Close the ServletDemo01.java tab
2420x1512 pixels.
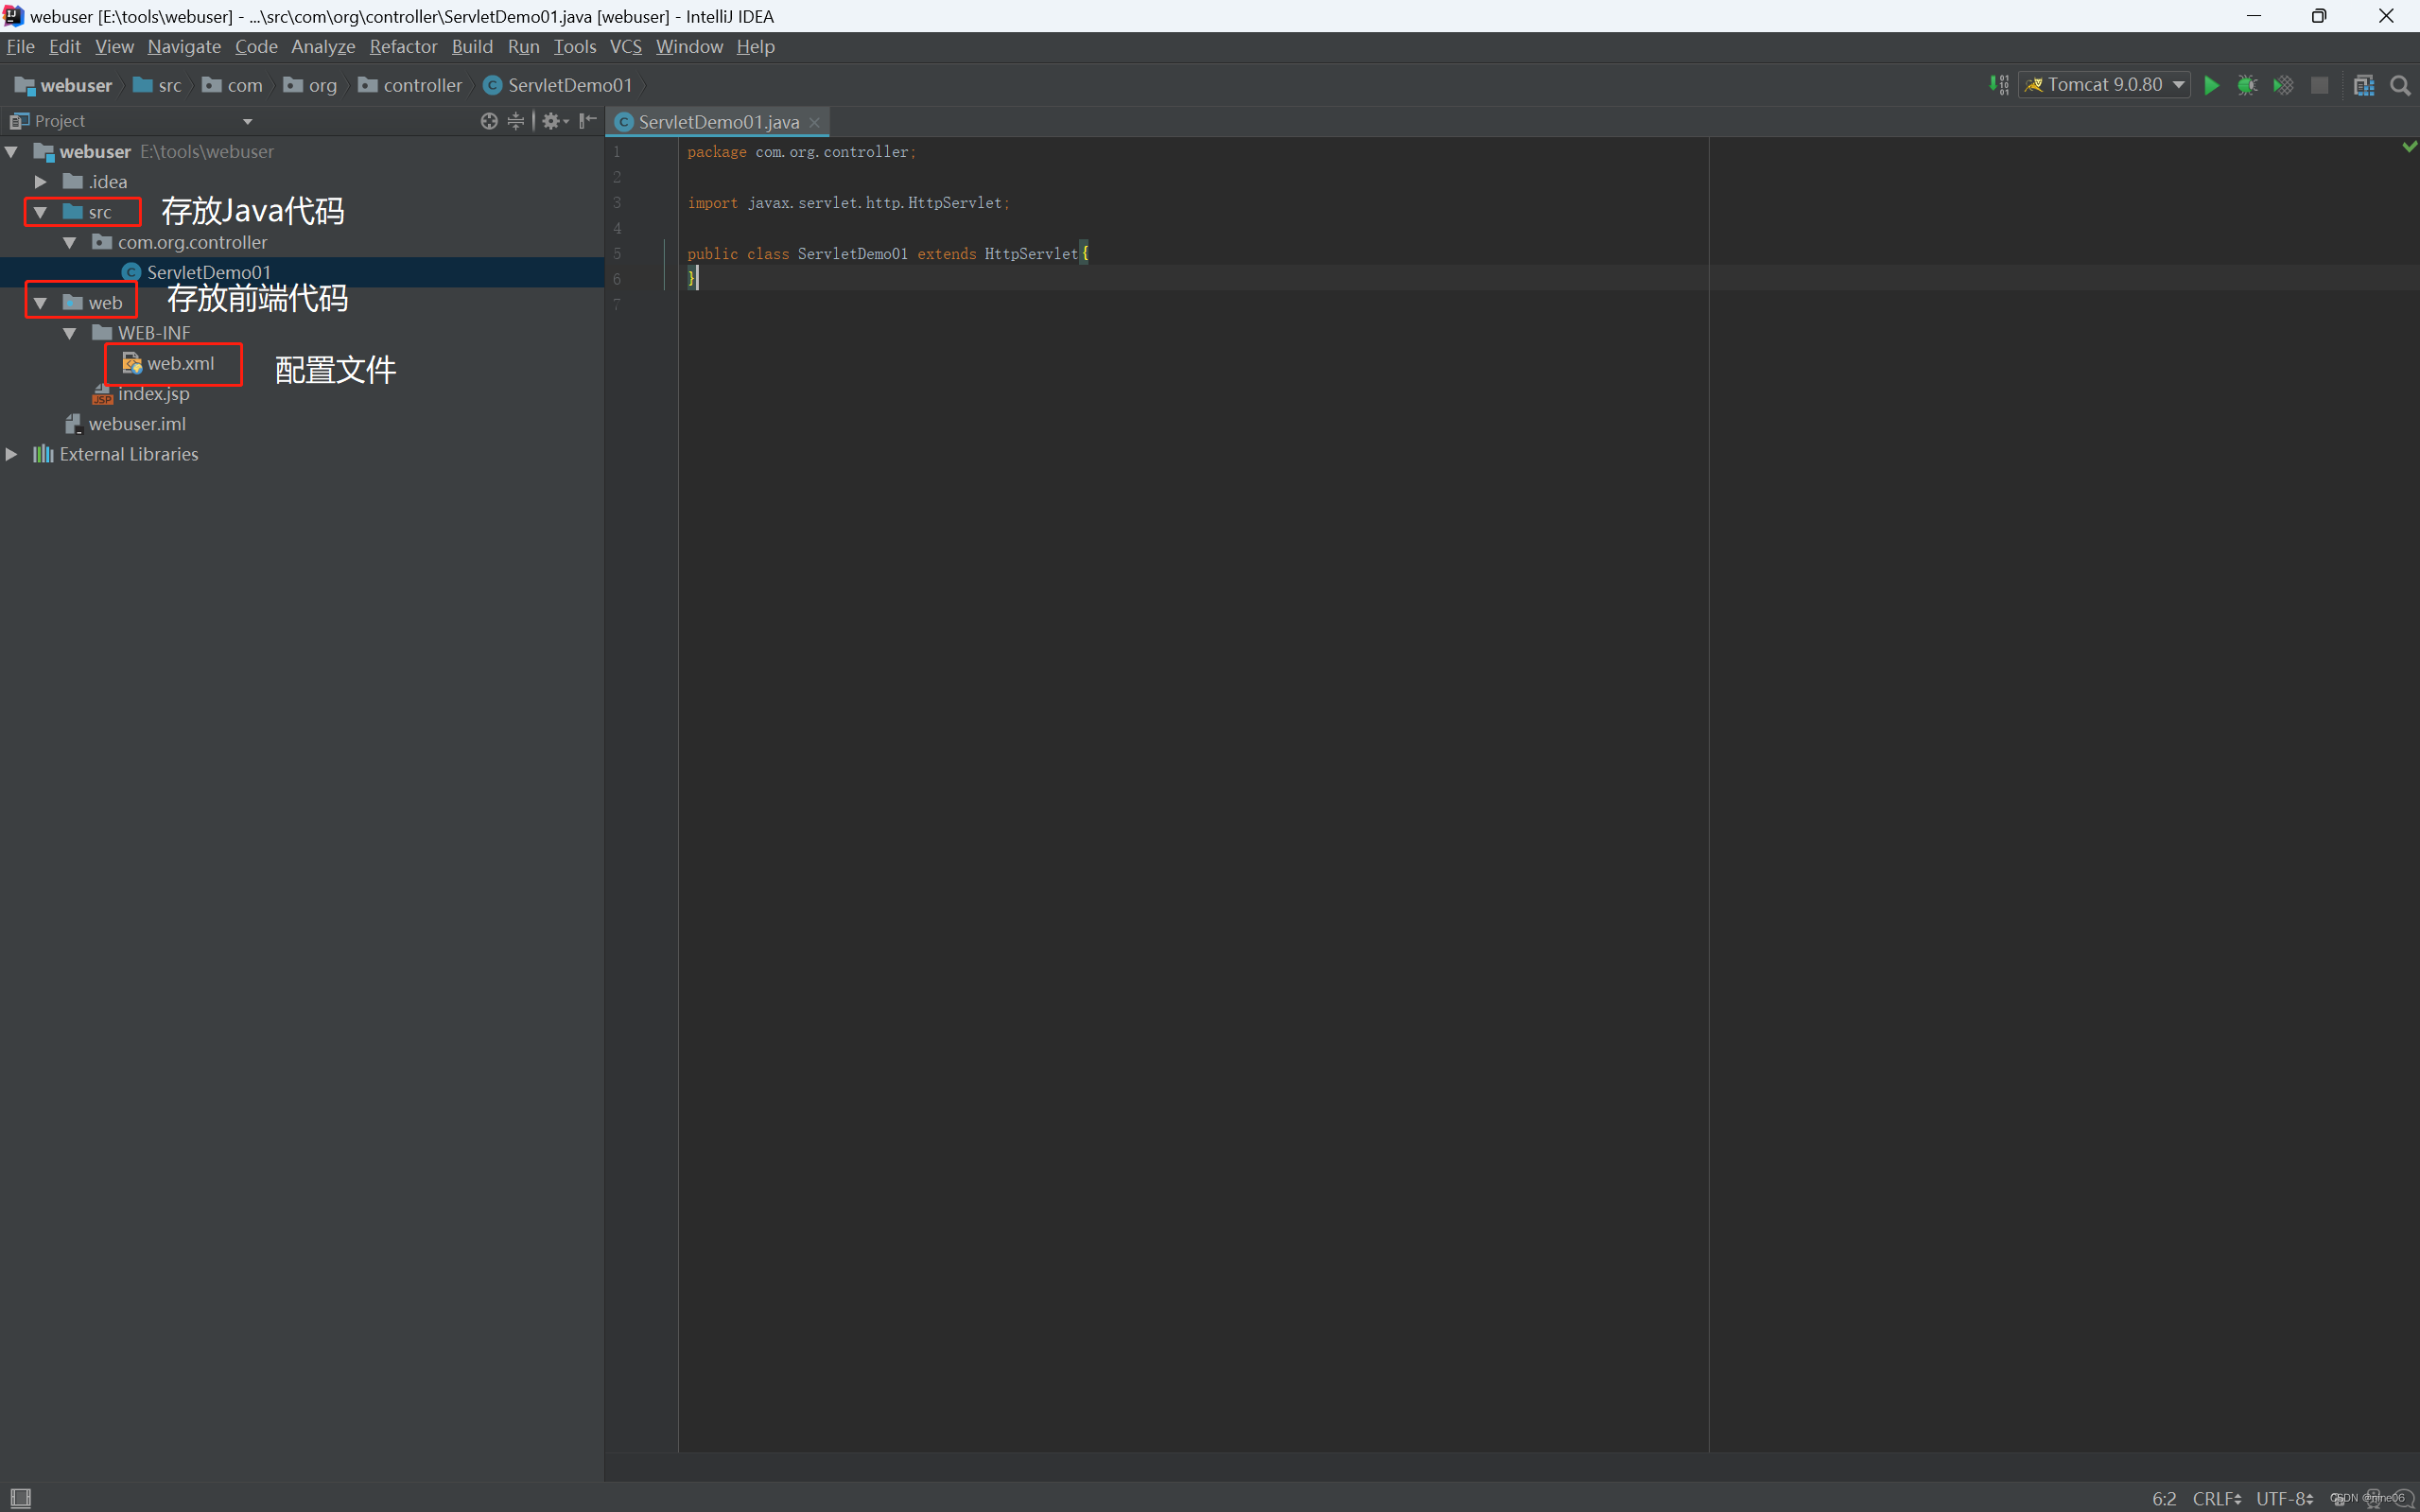click(x=815, y=121)
